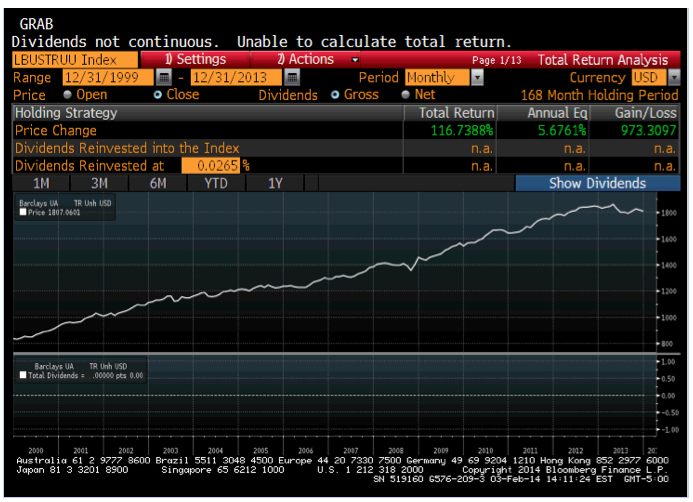Click the Total Dividends legend swatch
The width and height of the screenshot is (693, 502).
[x=24, y=375]
